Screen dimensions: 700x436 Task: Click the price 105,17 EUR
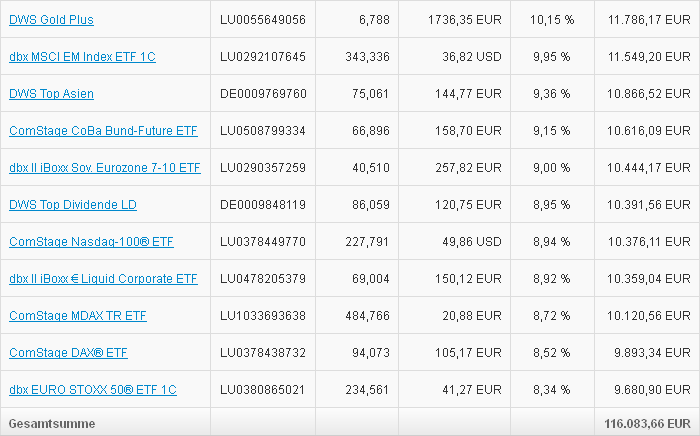tap(468, 353)
